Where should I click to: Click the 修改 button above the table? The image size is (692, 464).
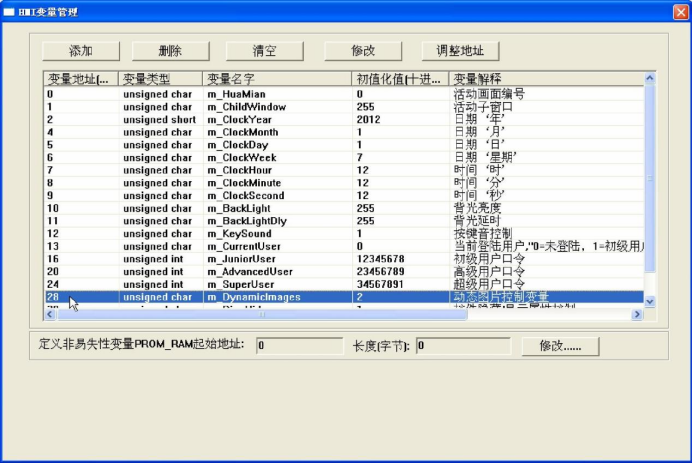[363, 51]
